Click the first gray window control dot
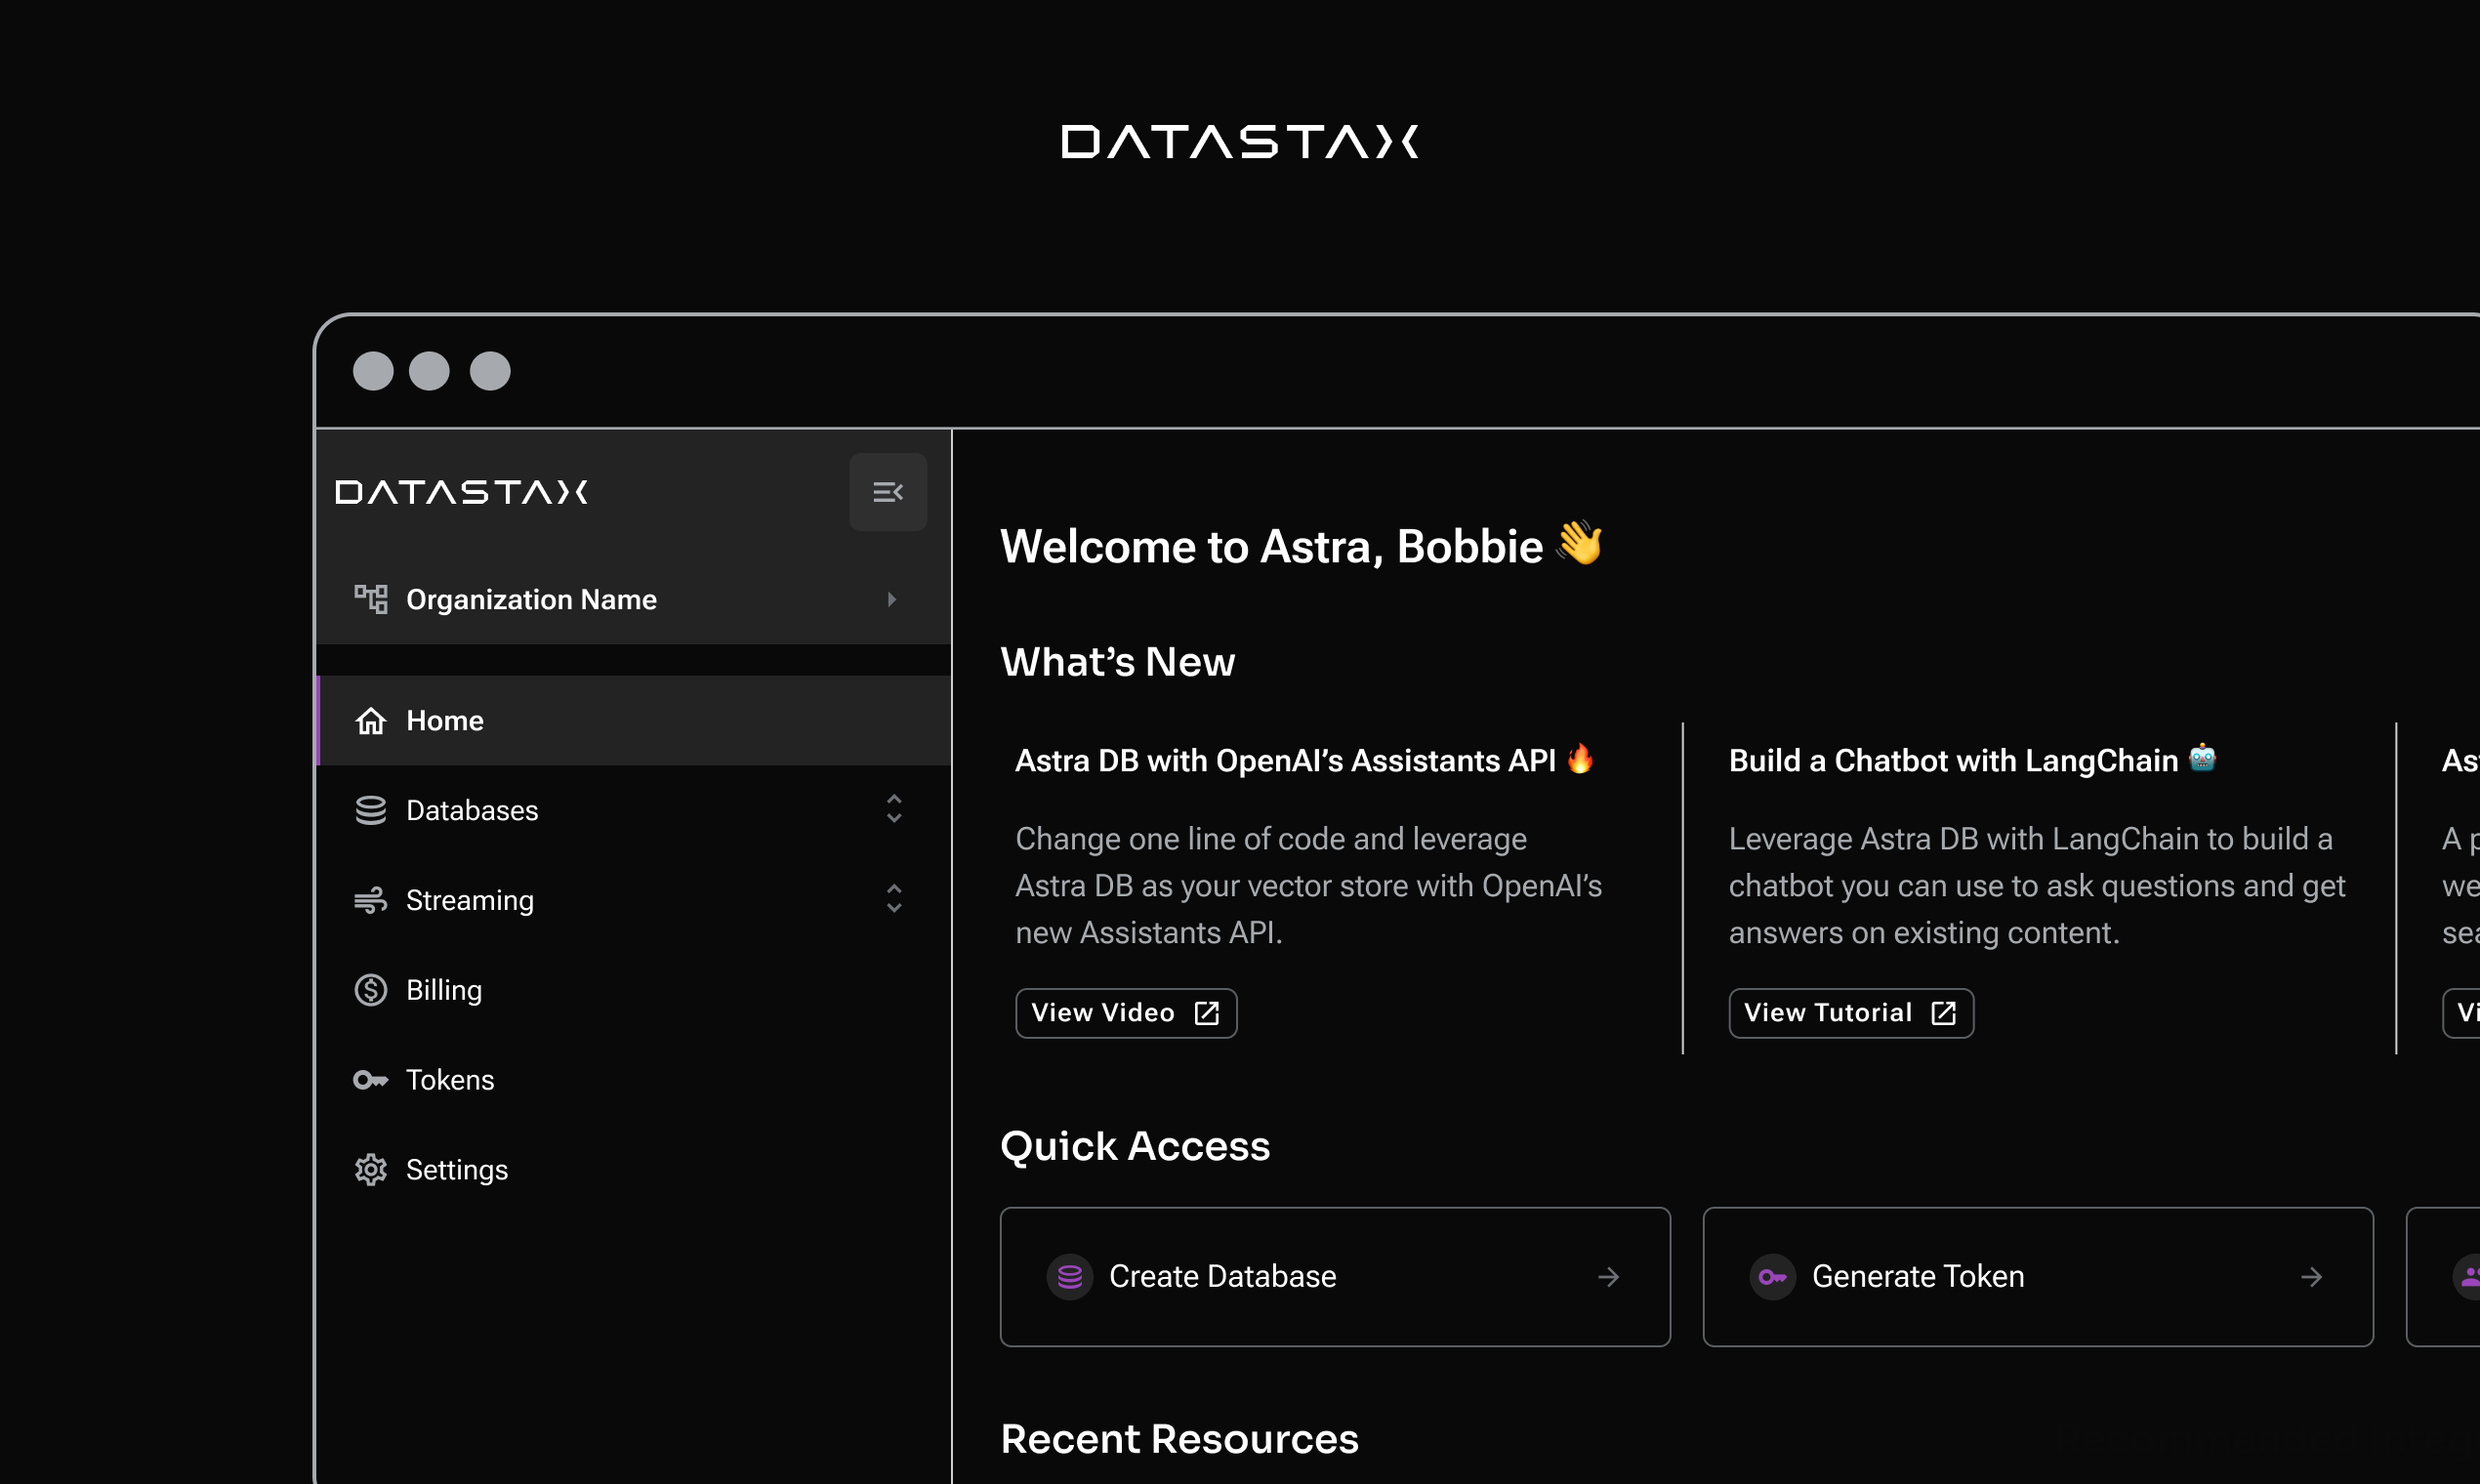The image size is (2480, 1484). (373, 371)
